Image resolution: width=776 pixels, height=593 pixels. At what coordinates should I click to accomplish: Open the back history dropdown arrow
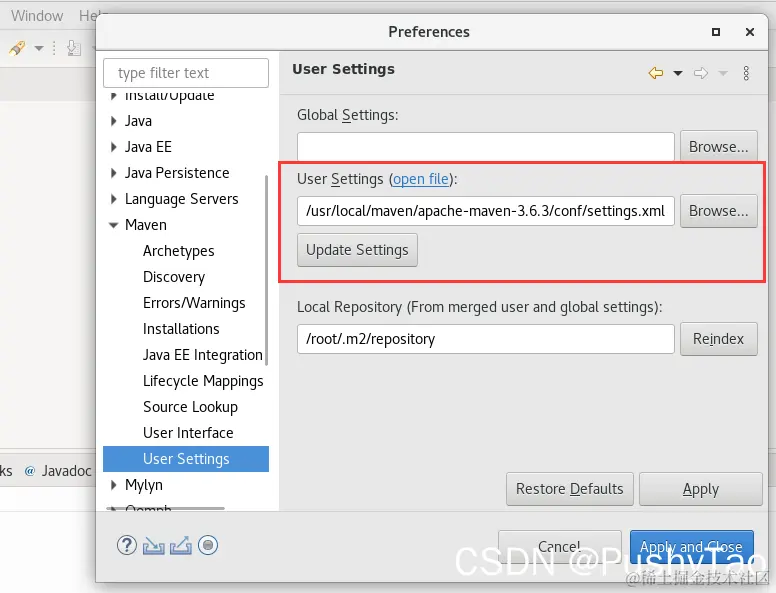click(678, 73)
